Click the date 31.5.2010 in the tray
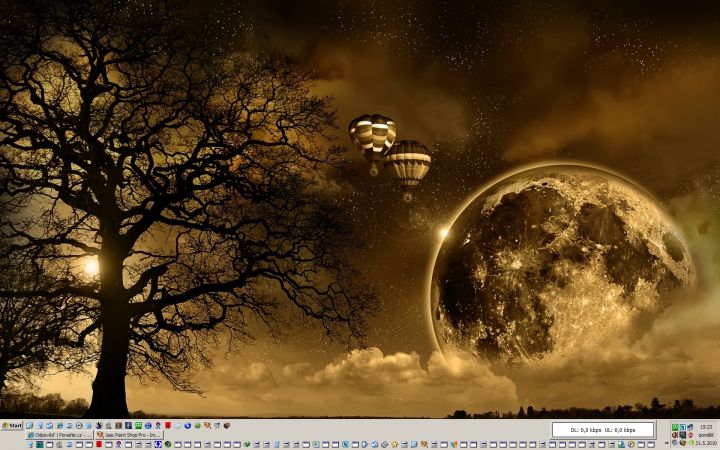720x450 pixels. [x=706, y=443]
